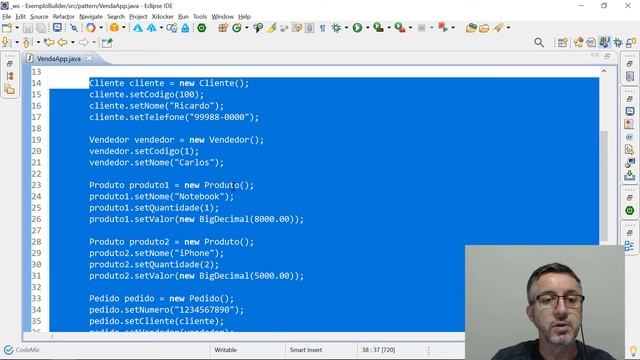Screen dimensions: 640x360
Task: Click the CodeMix hexagon toolbar icon
Action: [x=91, y=28]
